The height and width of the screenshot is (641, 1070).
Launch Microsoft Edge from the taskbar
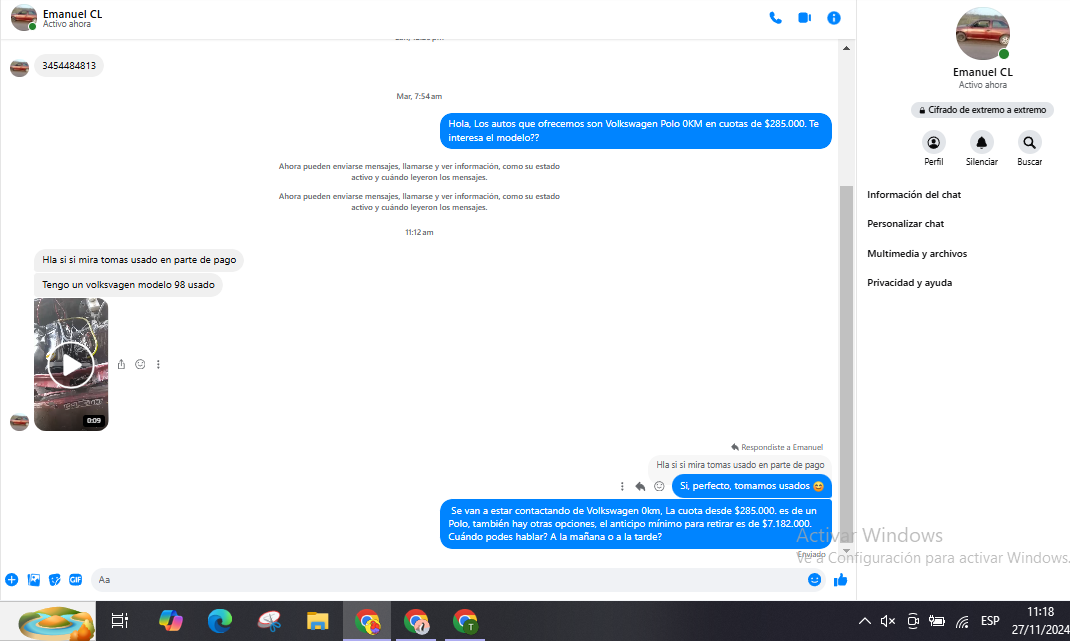pyautogui.click(x=219, y=621)
